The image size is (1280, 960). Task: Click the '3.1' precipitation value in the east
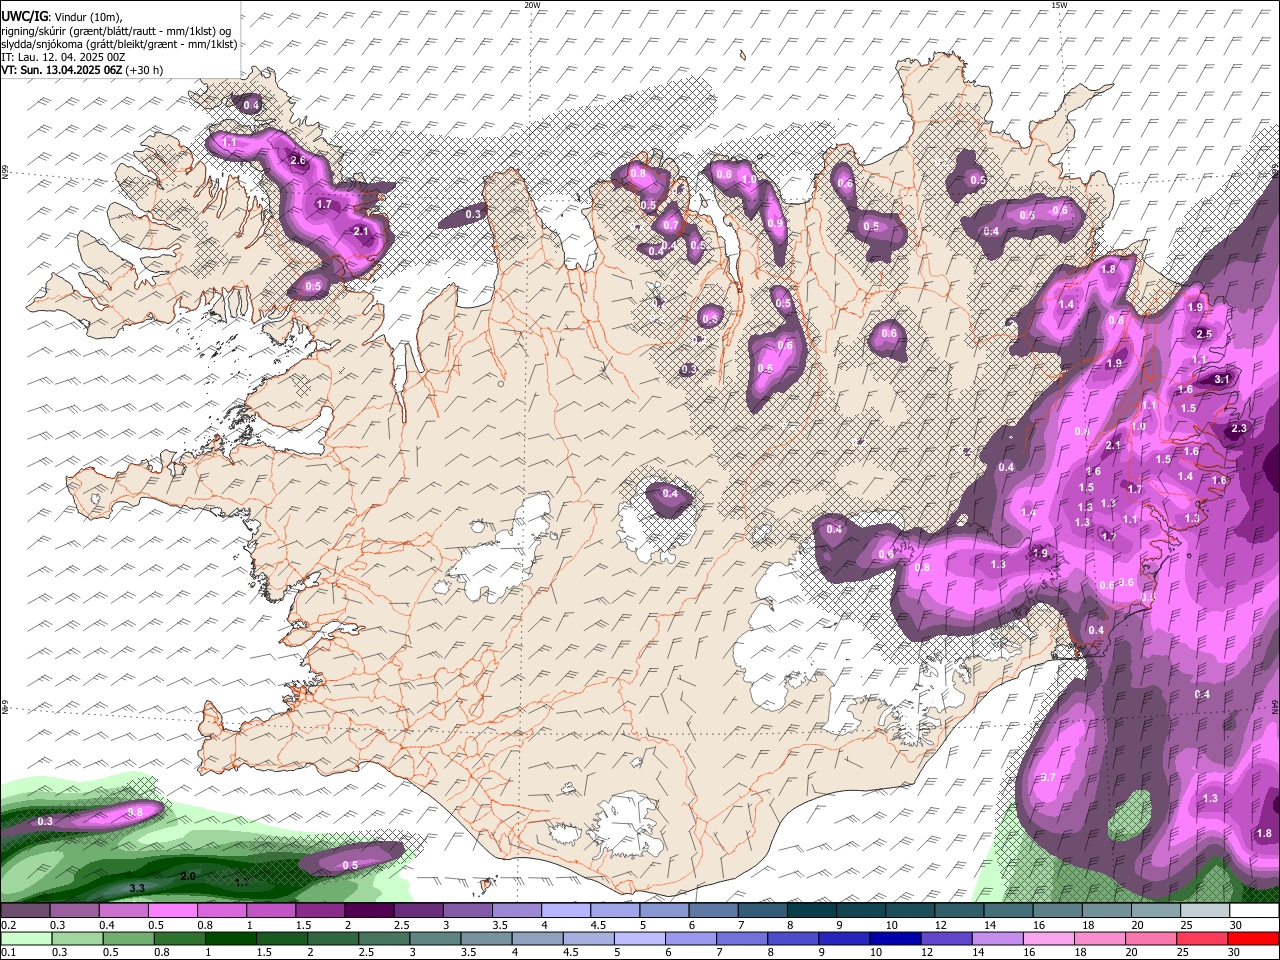tap(1221, 379)
